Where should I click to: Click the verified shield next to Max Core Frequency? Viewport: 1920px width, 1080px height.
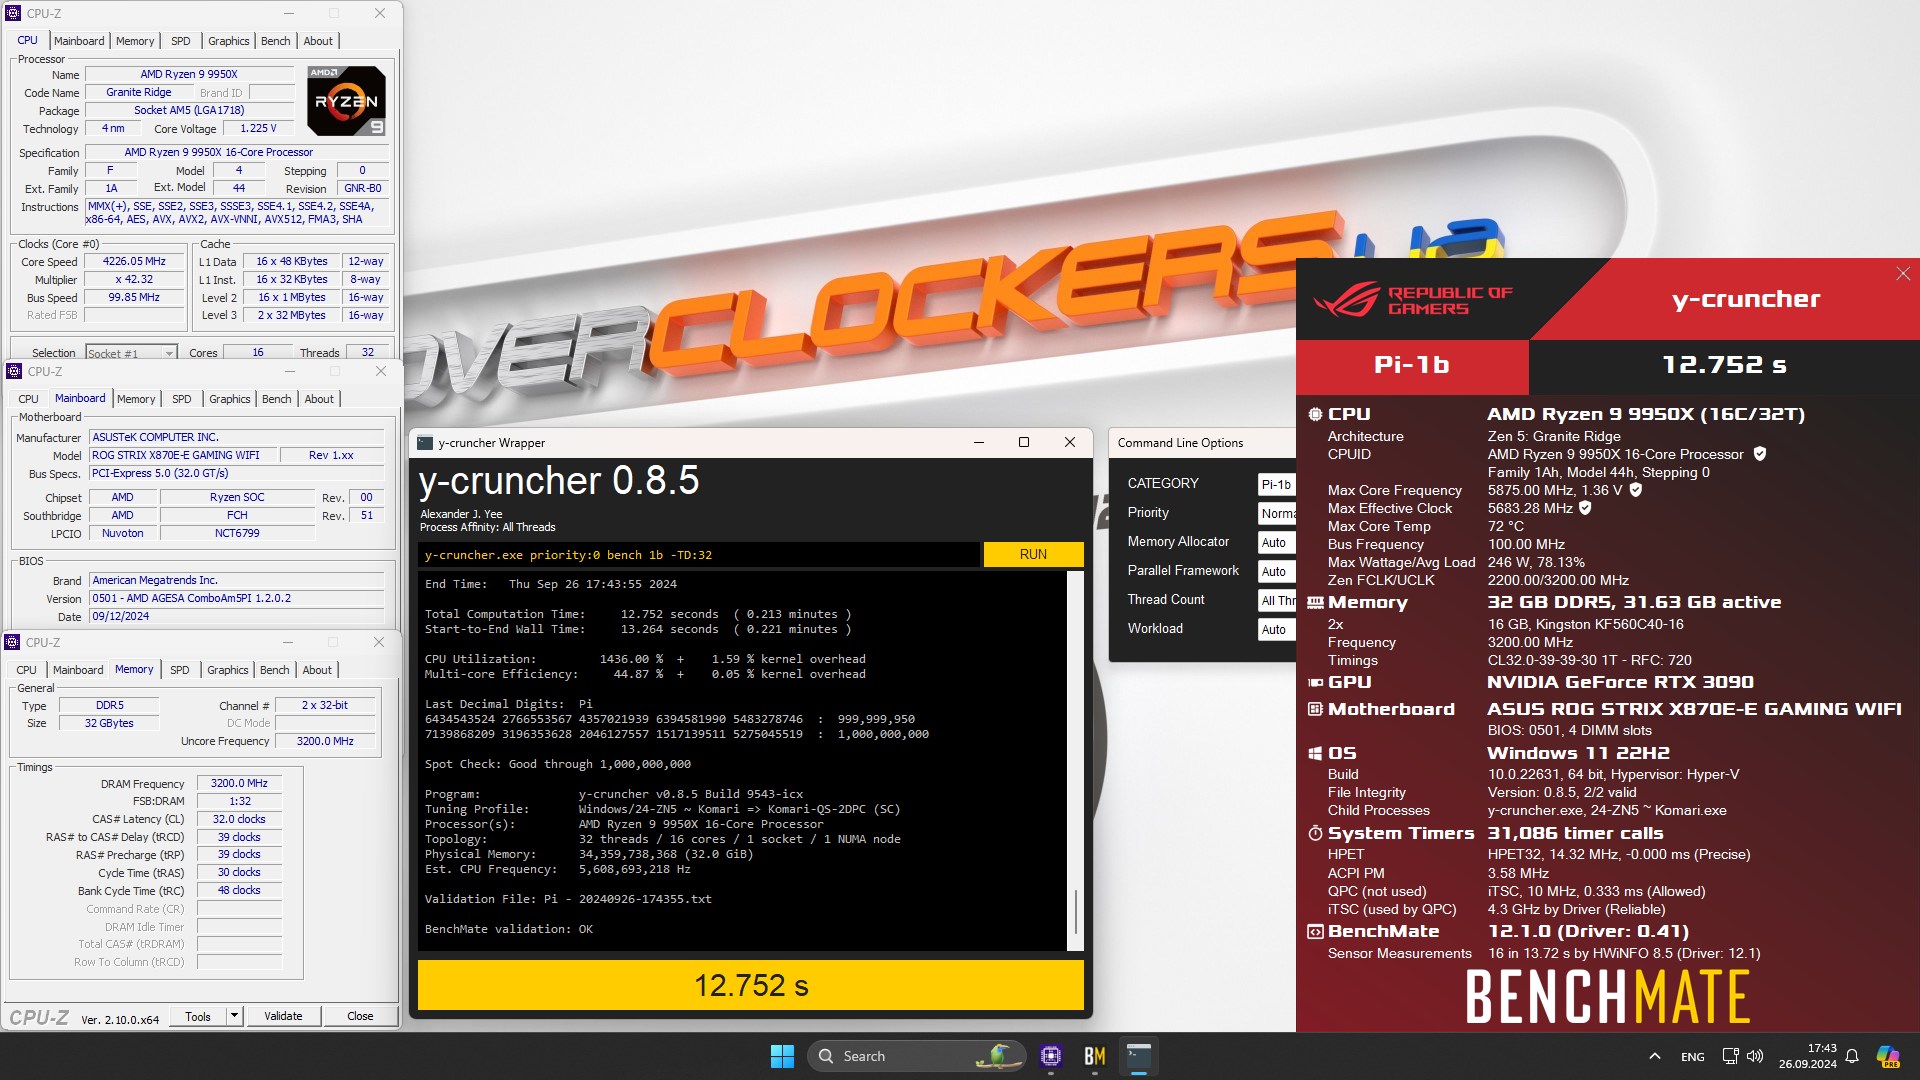coord(1636,490)
